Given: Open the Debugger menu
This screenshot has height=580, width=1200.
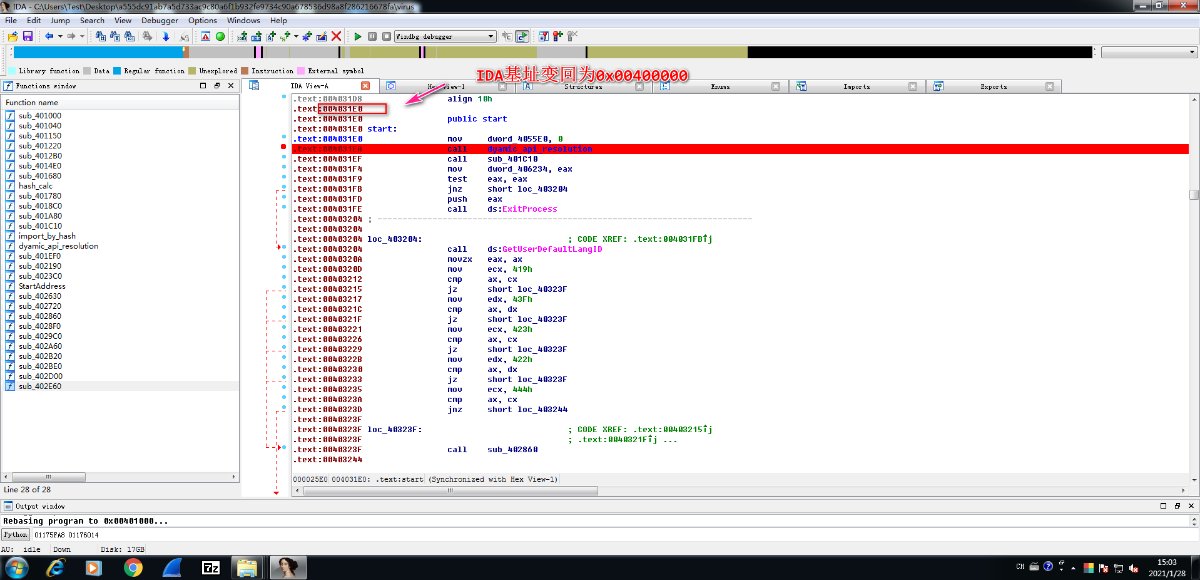Looking at the screenshot, I should click(x=160, y=20).
